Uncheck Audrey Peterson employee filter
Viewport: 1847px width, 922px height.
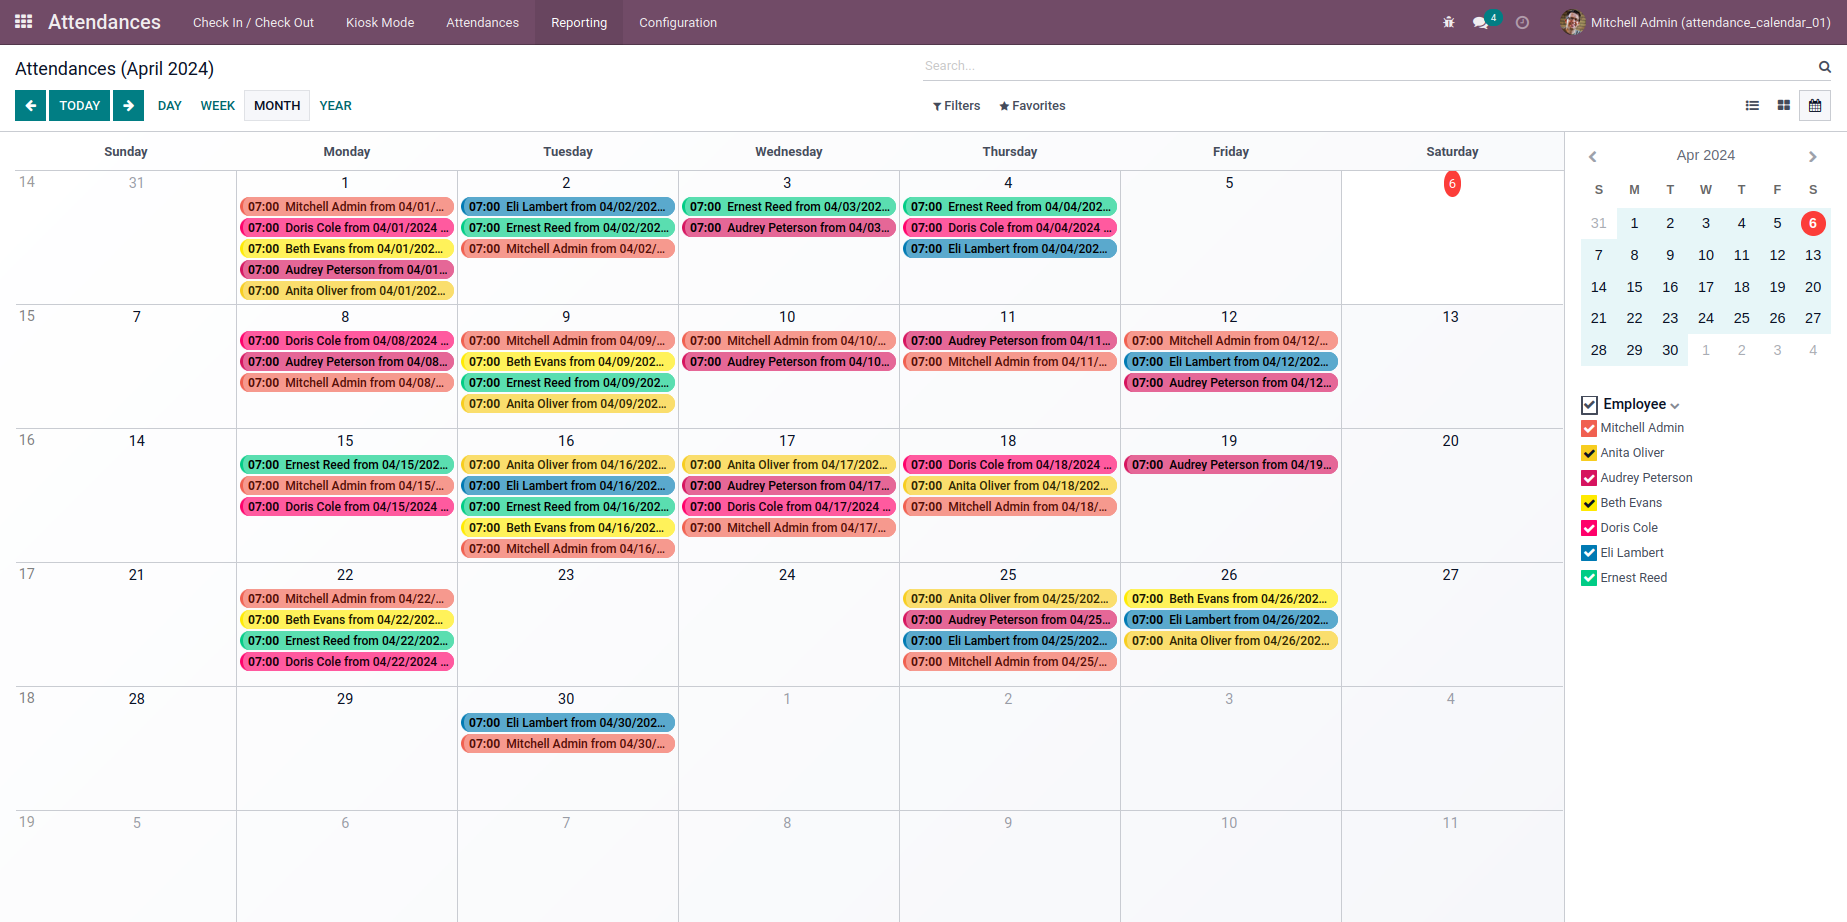[1589, 478]
